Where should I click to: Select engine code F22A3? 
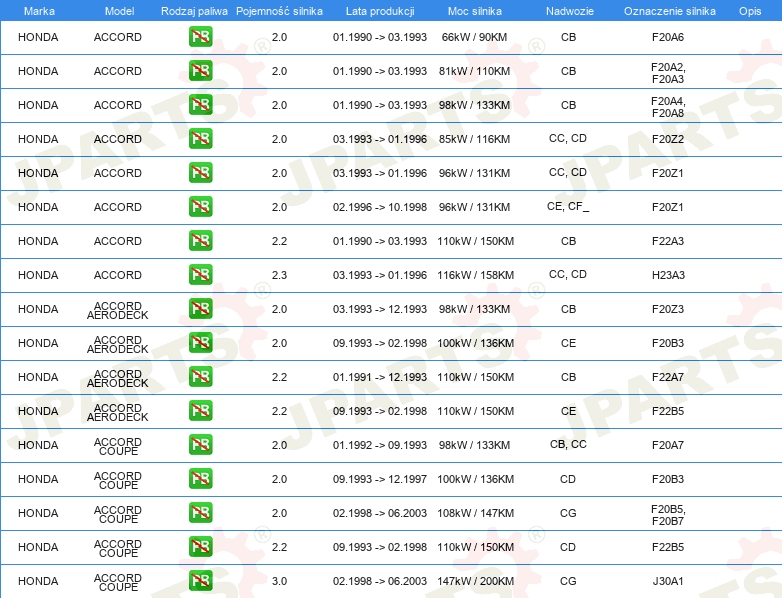pyautogui.click(x=668, y=241)
